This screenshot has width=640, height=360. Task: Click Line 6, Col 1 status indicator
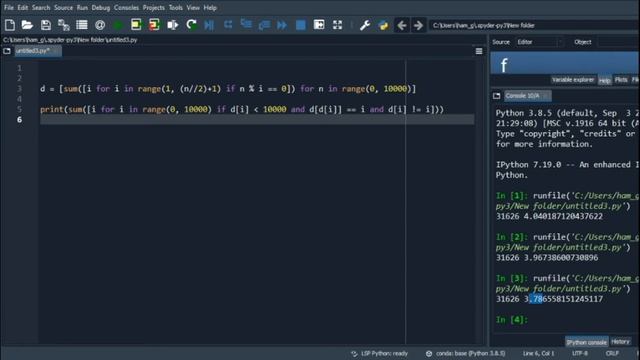538,353
